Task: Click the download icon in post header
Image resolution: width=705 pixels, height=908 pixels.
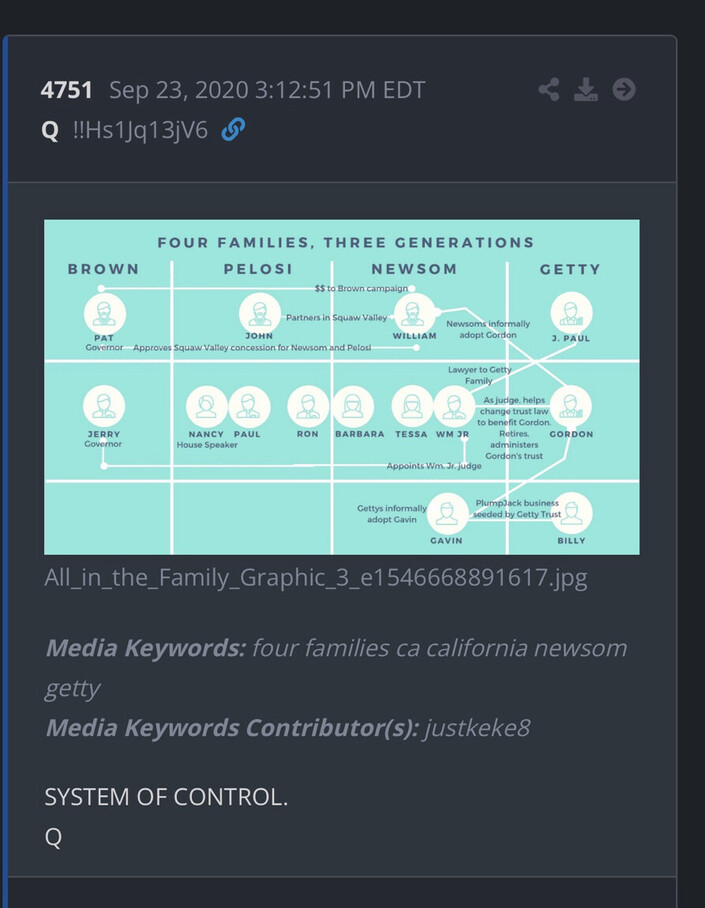Action: pos(586,90)
